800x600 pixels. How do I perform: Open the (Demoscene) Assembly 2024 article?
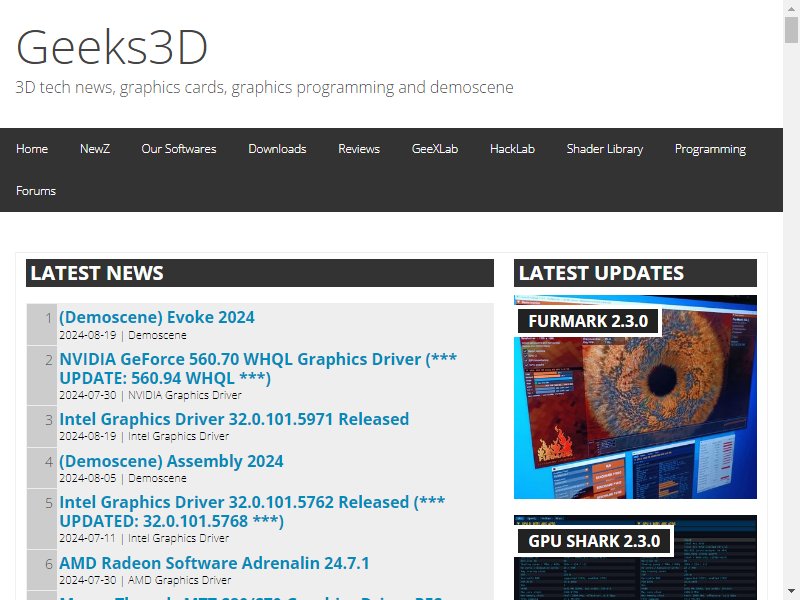click(171, 461)
